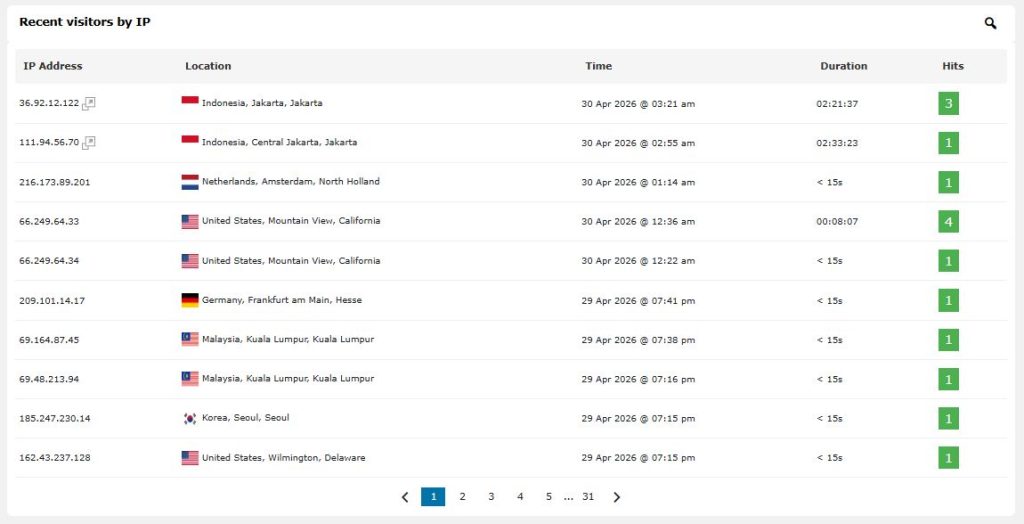Select IP address 216.173.89.201
The image size is (1024, 524).
55,182
